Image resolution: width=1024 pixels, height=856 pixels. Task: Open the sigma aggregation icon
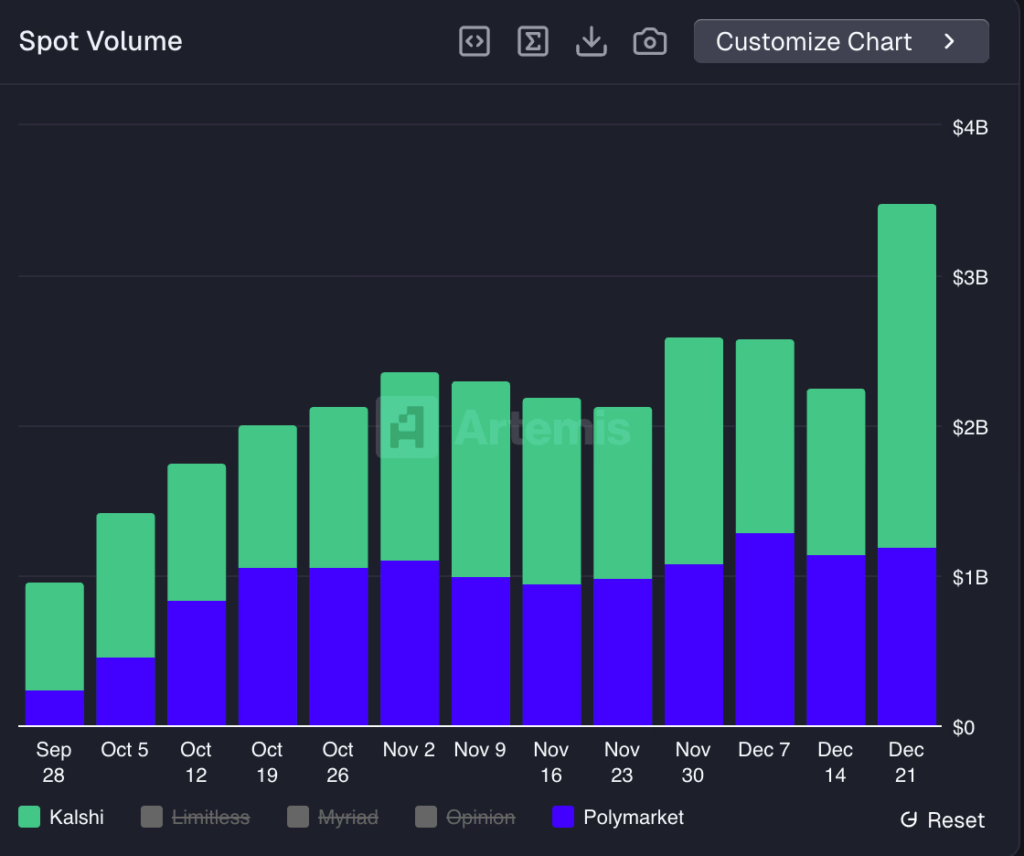pyautogui.click(x=533, y=41)
